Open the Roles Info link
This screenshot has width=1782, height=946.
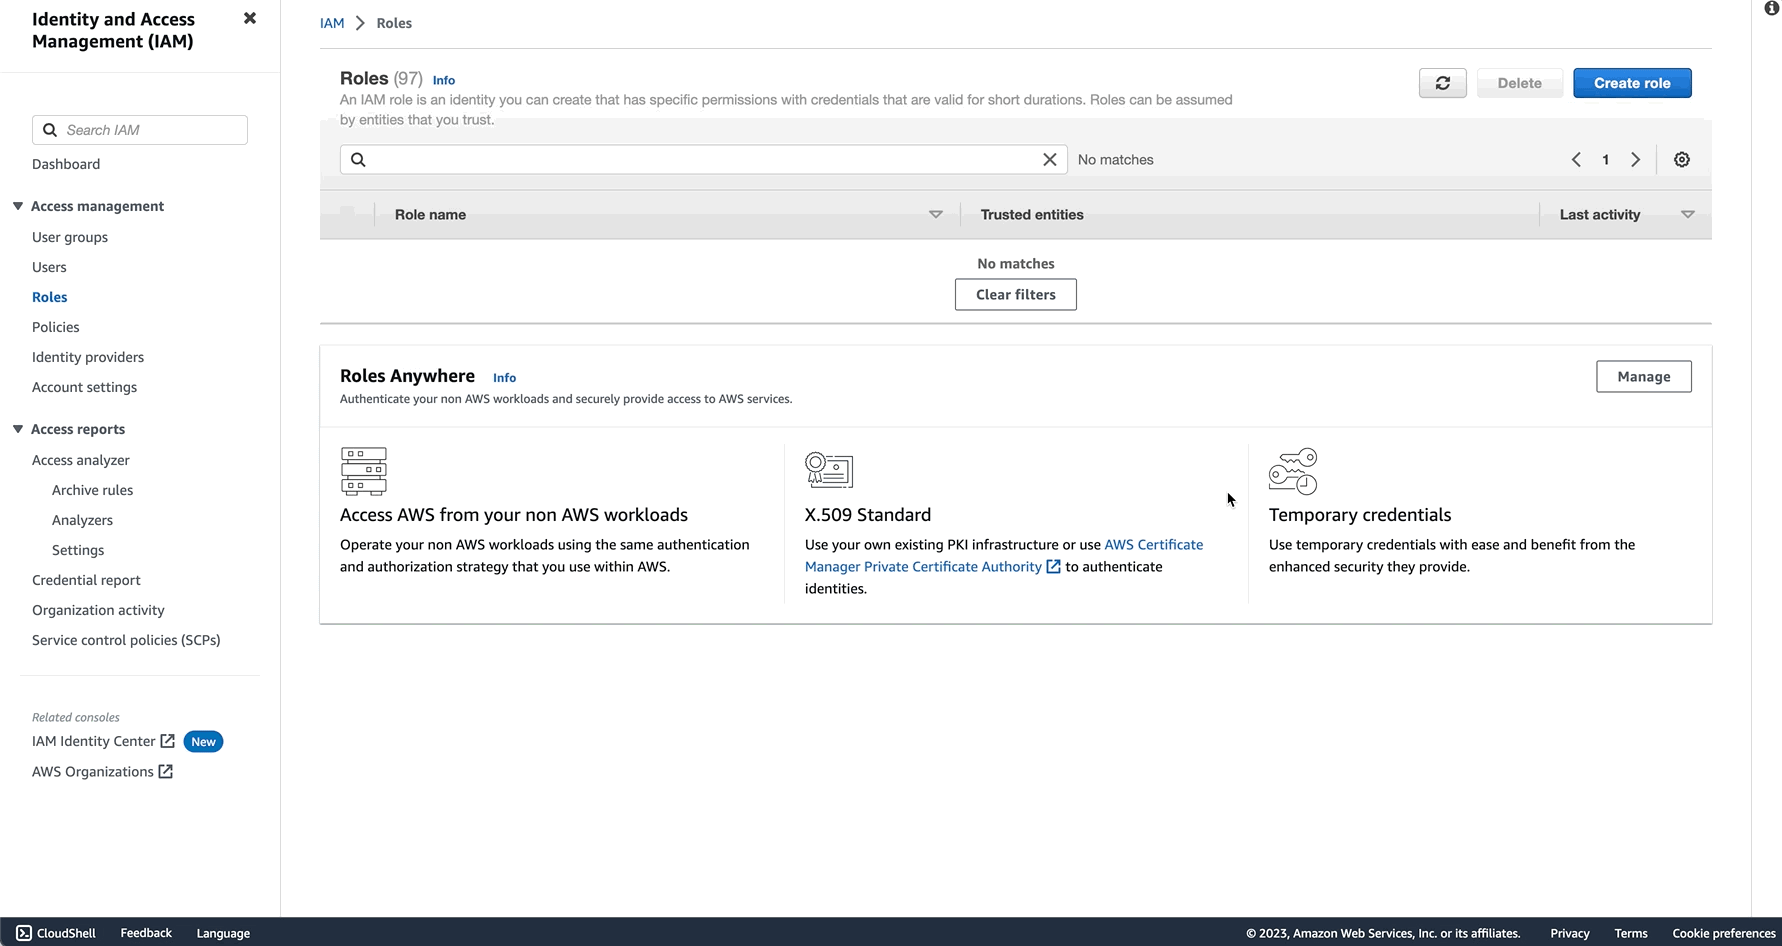tap(444, 80)
